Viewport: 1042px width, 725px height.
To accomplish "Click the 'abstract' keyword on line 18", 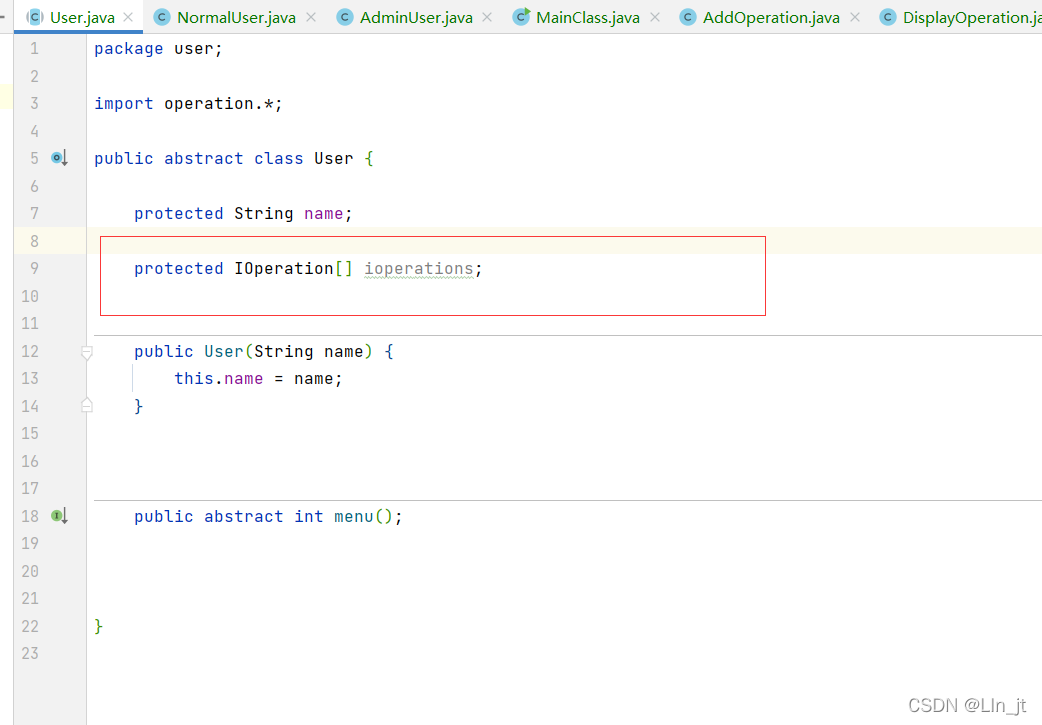I will (243, 516).
